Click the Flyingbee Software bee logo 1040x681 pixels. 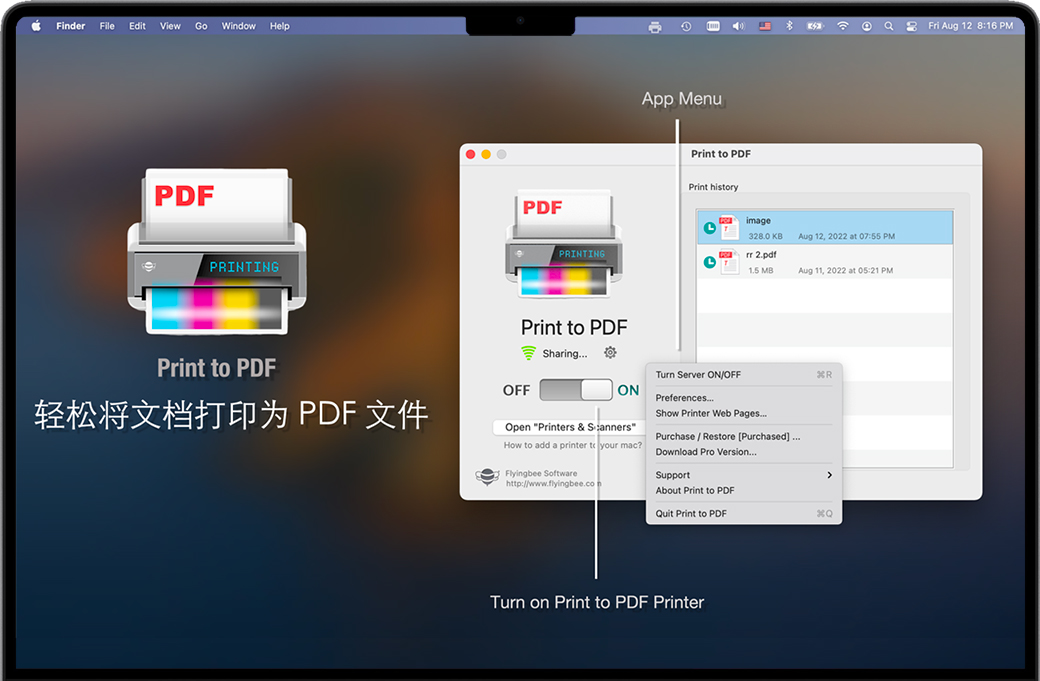(x=487, y=477)
